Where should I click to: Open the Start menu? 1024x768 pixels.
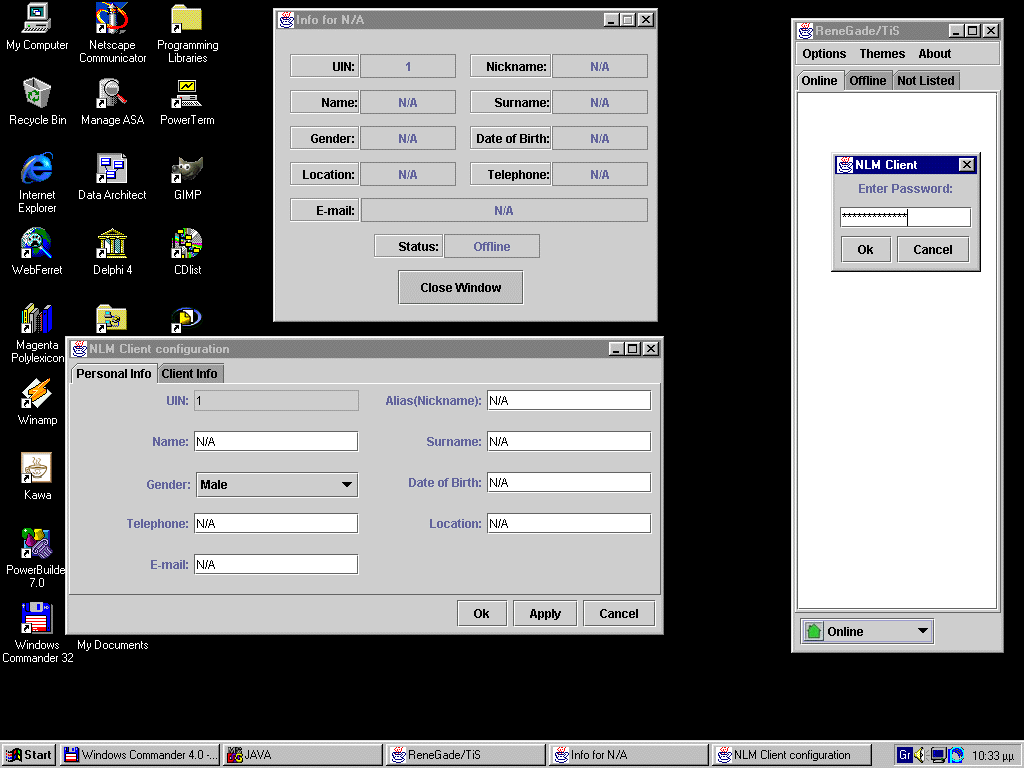point(29,755)
